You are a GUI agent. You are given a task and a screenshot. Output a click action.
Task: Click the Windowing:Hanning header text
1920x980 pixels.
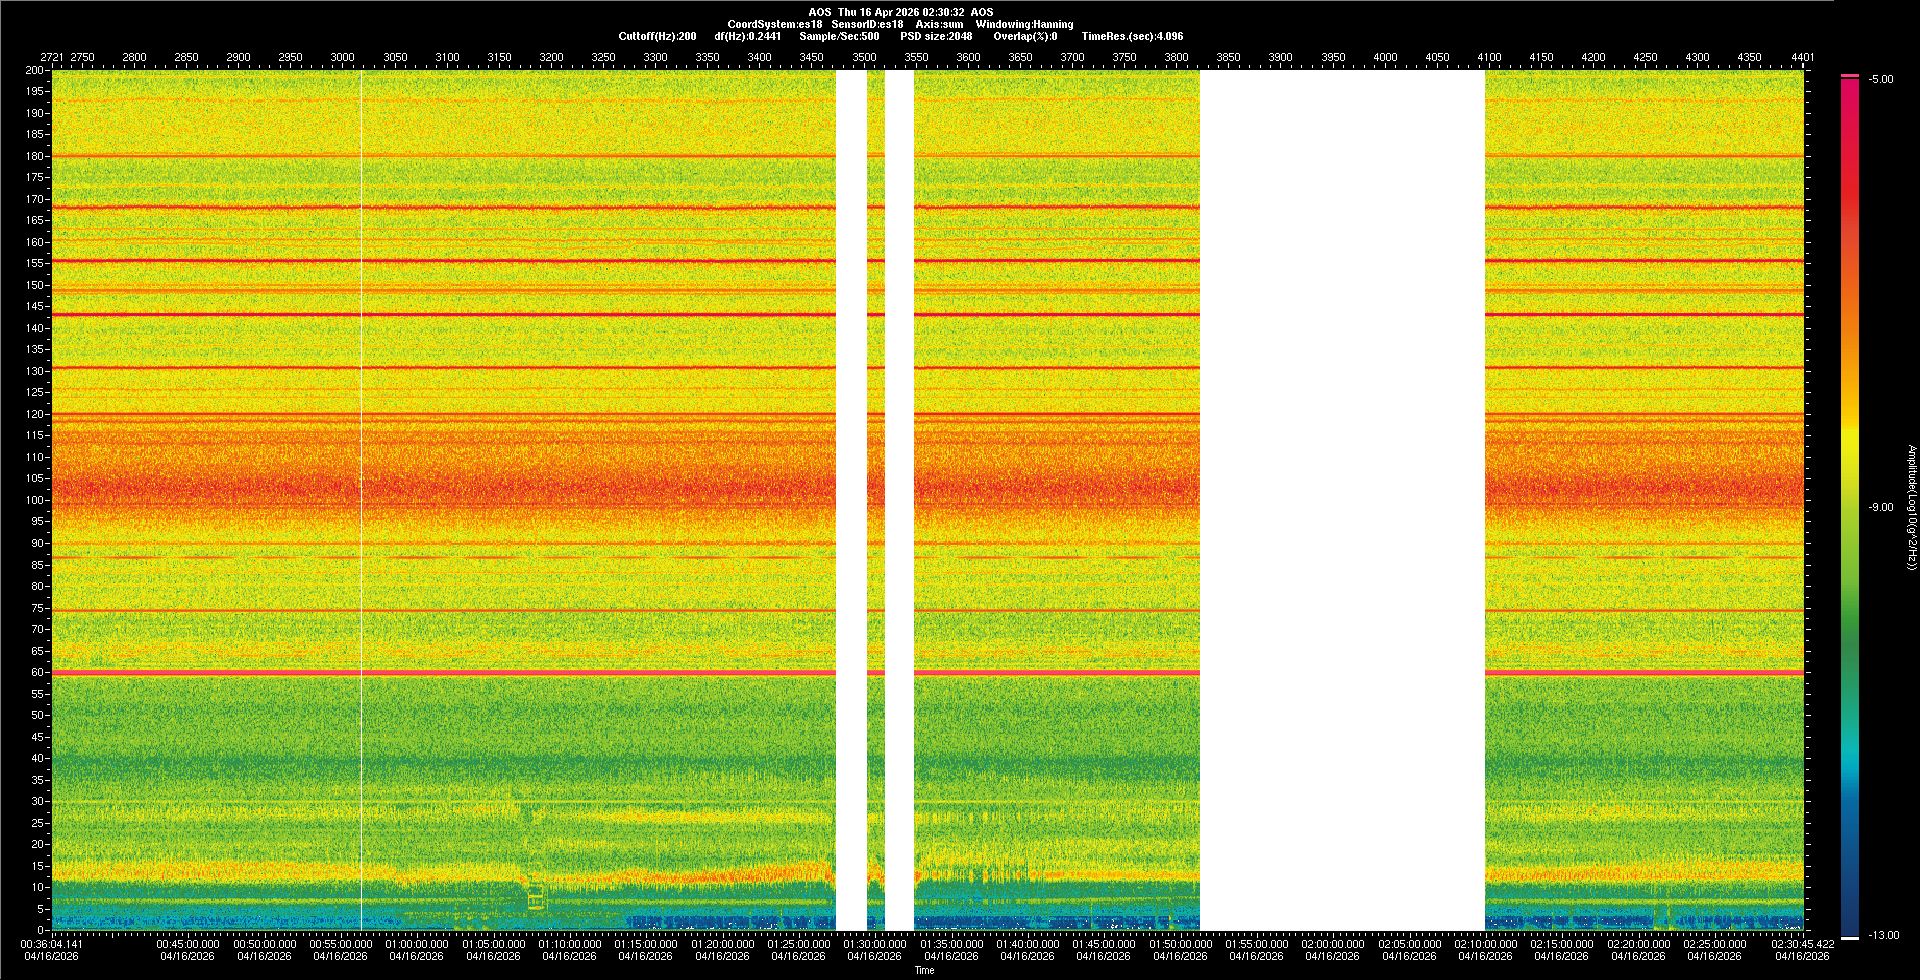click(1024, 25)
